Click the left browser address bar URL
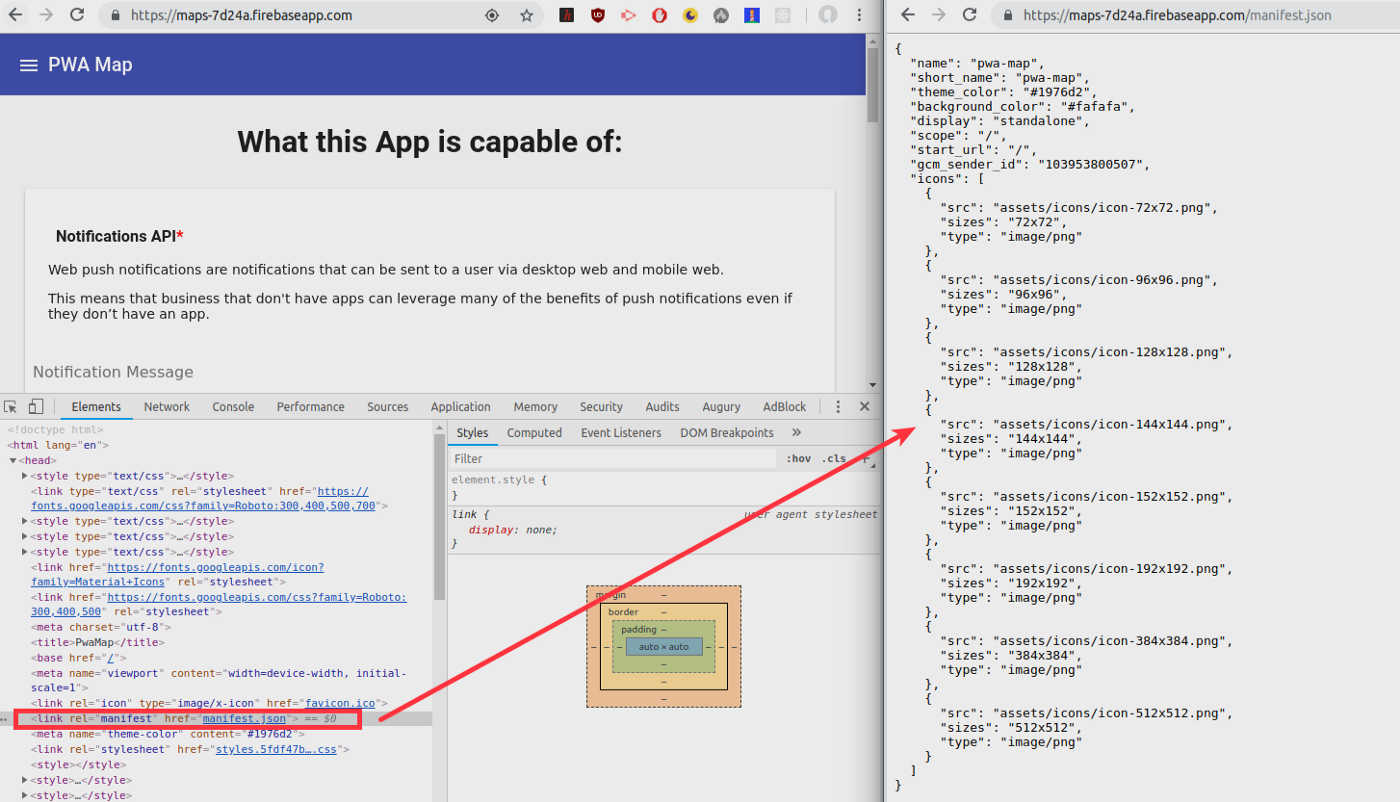Screen dimensions: 1400x802 241,16
